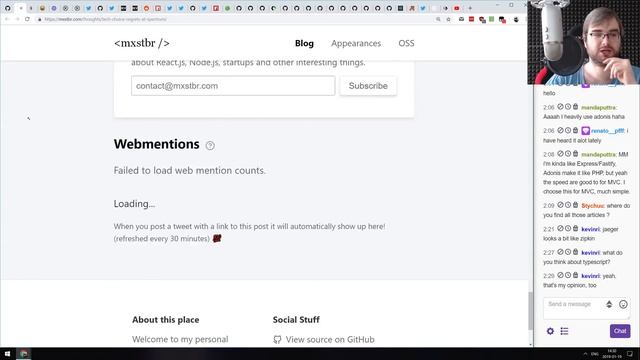This screenshot has height=360, width=640.
Task: Click the Webmentions help question mark
Action: click(210, 145)
